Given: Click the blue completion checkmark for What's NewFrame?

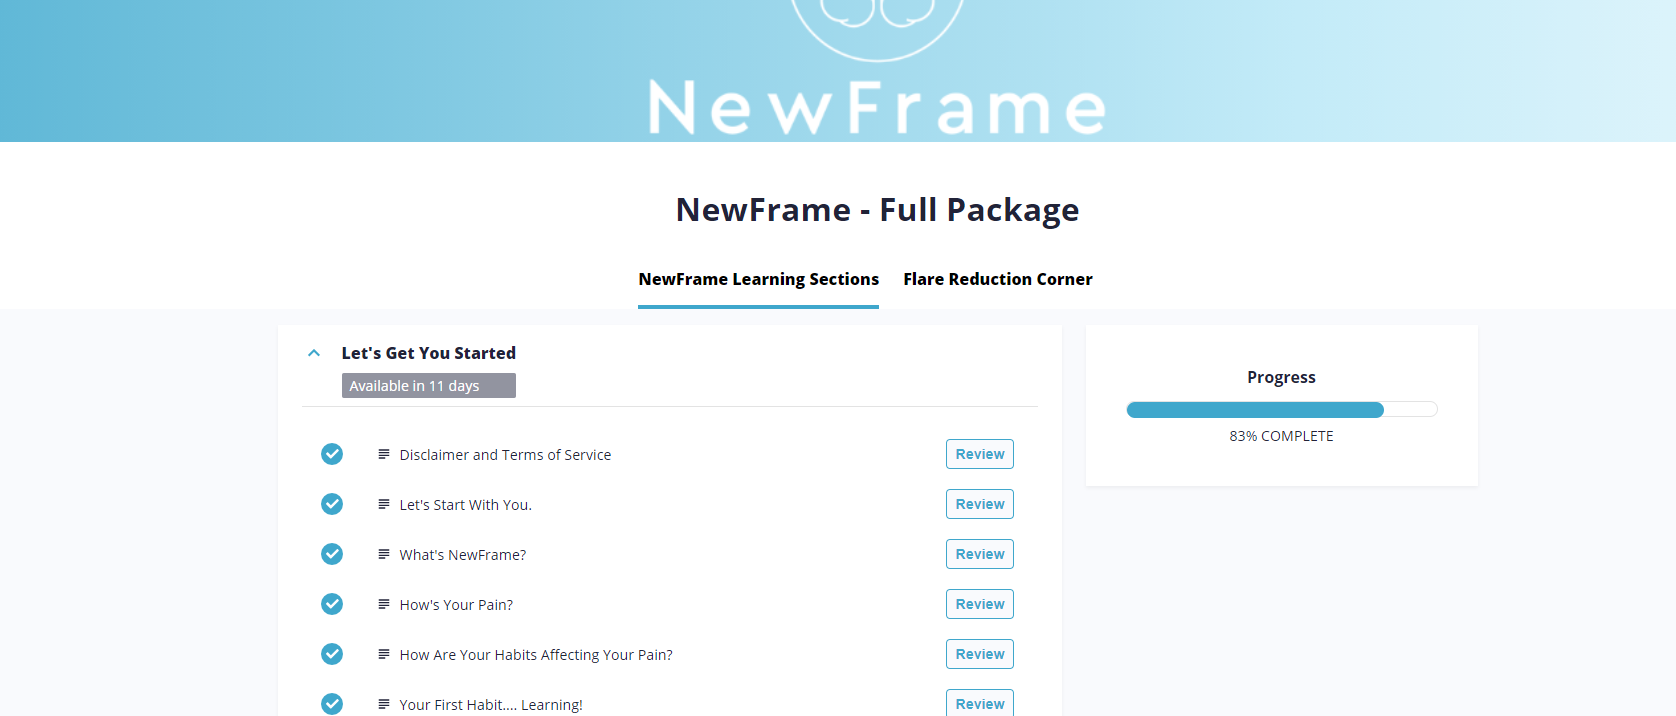Looking at the screenshot, I should (332, 554).
